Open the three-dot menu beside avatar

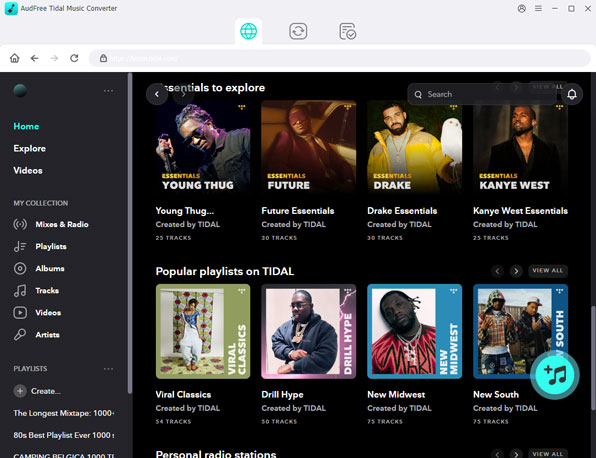[x=108, y=91]
